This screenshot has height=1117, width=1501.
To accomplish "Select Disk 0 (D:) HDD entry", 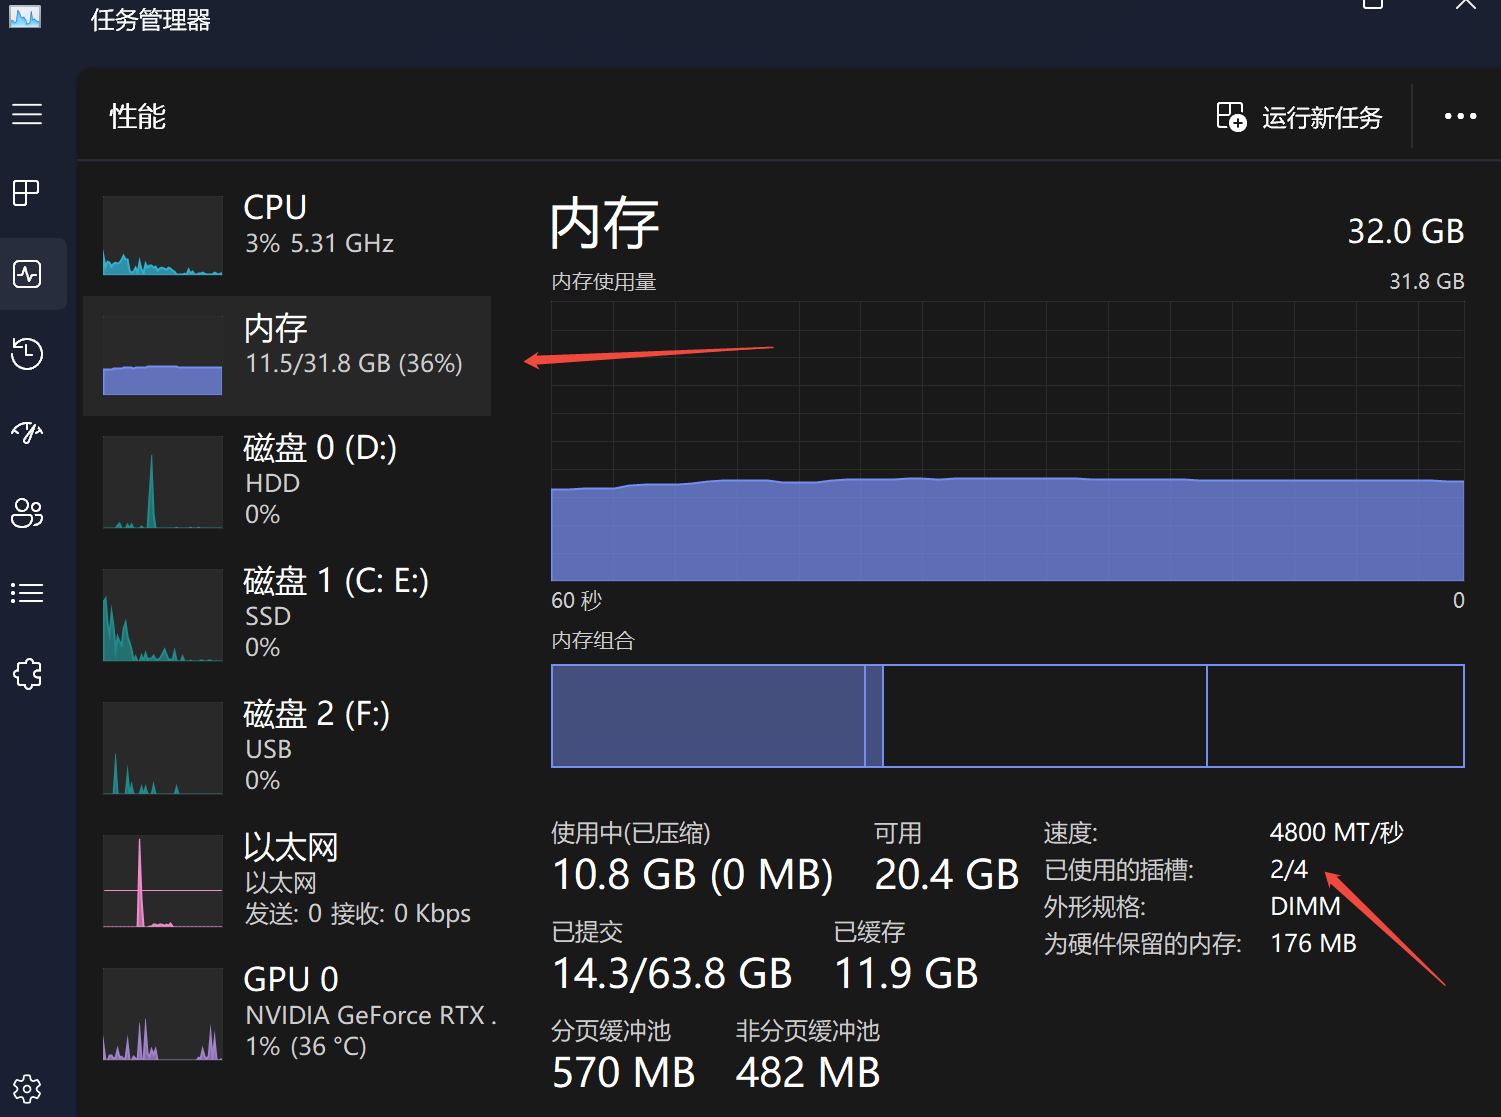I will point(287,481).
